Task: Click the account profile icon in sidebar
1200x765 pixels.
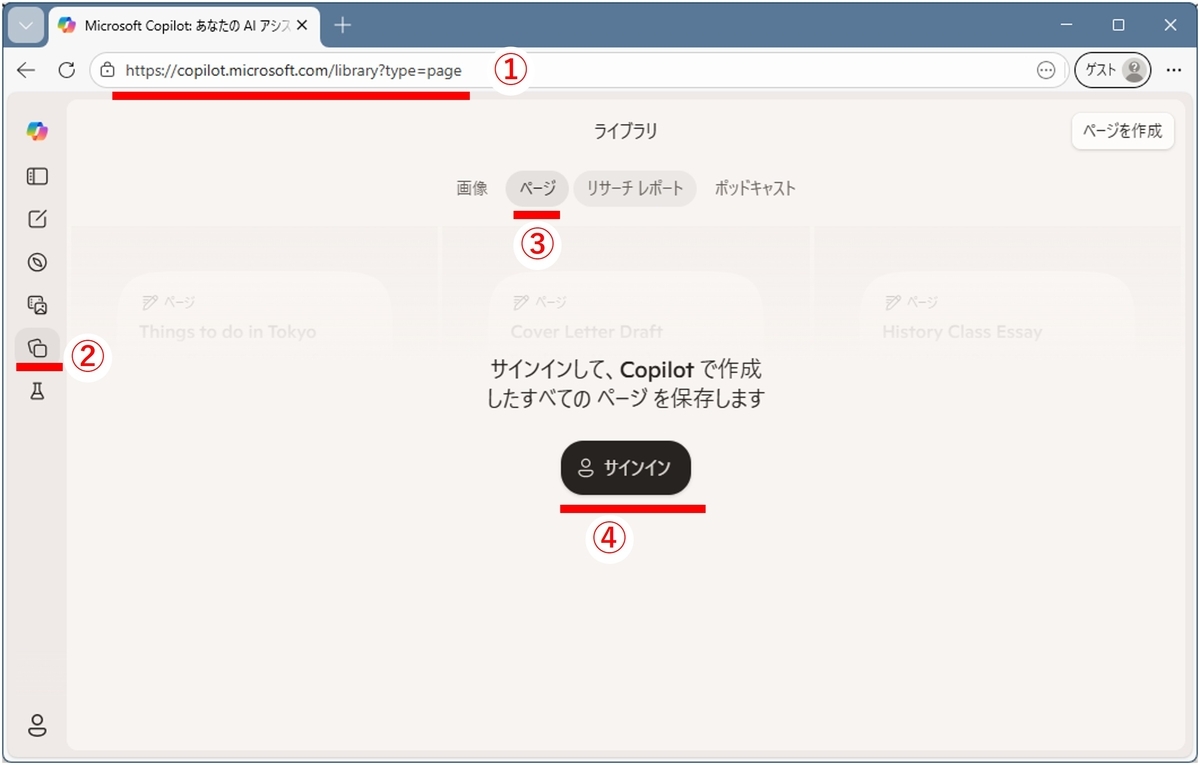Action: [x=37, y=725]
